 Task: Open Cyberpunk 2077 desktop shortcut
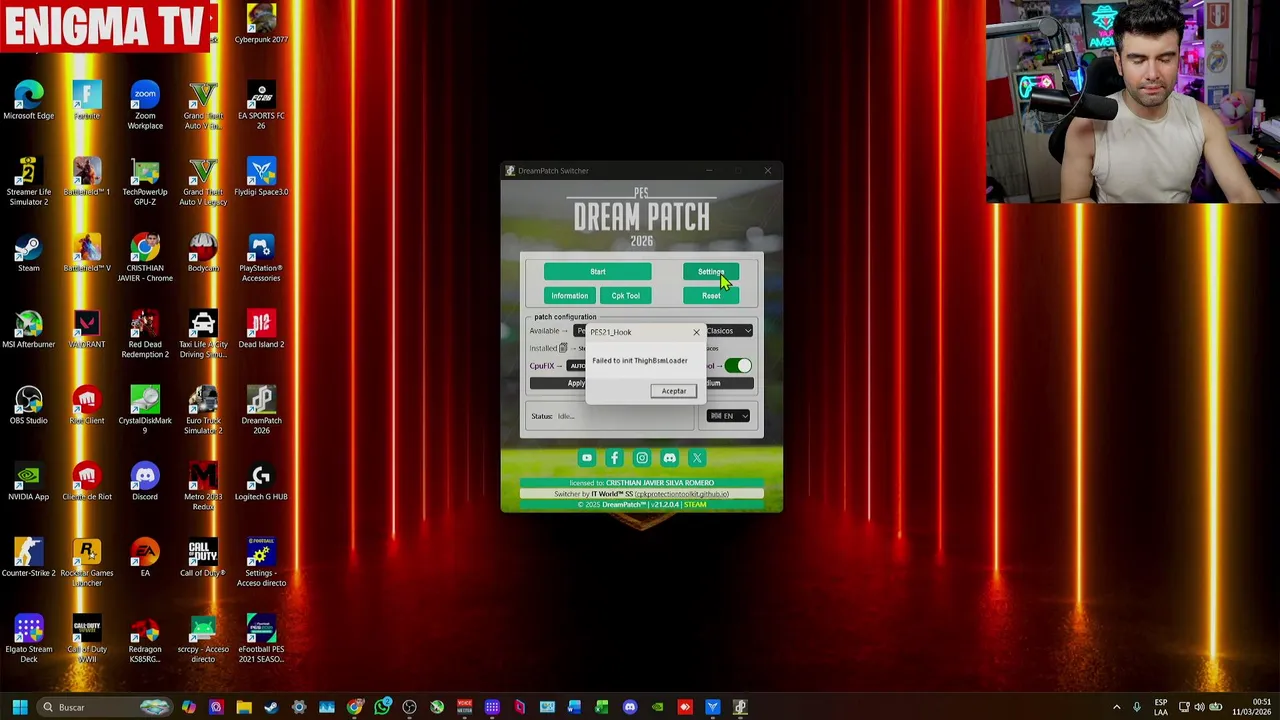[x=261, y=25]
